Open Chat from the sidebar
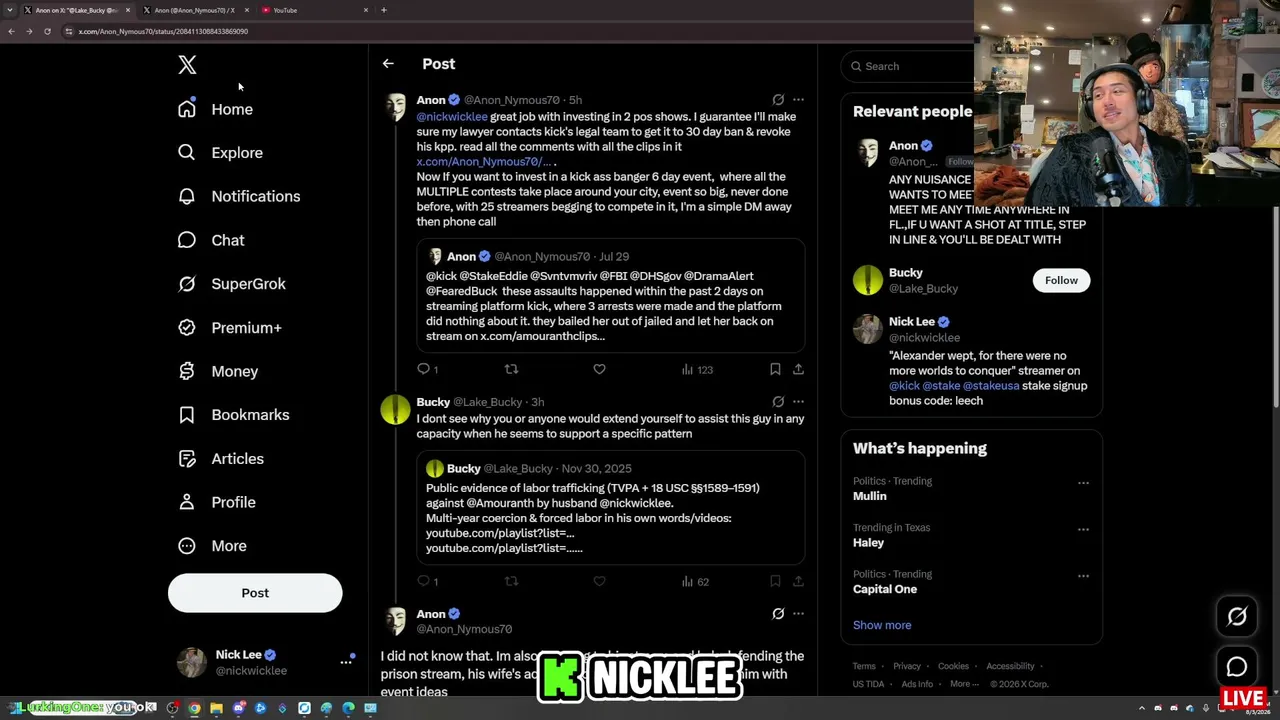 click(x=211, y=240)
